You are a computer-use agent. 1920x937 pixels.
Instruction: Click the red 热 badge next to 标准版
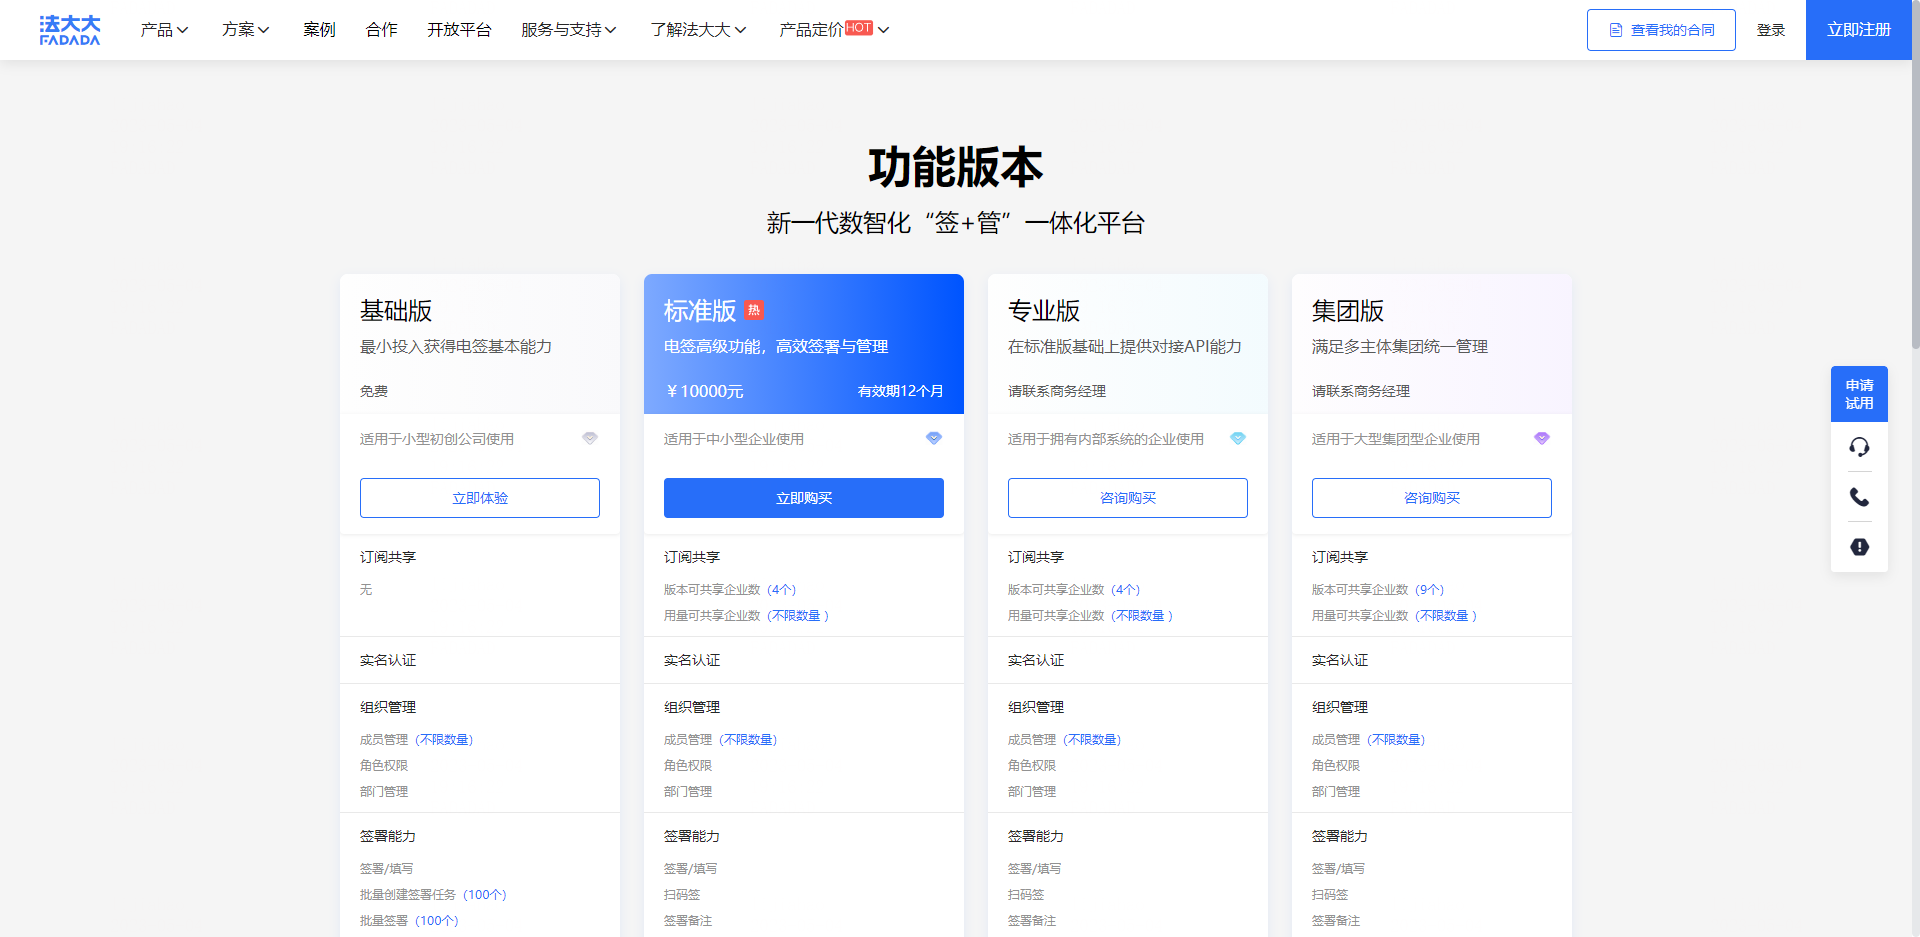754,310
